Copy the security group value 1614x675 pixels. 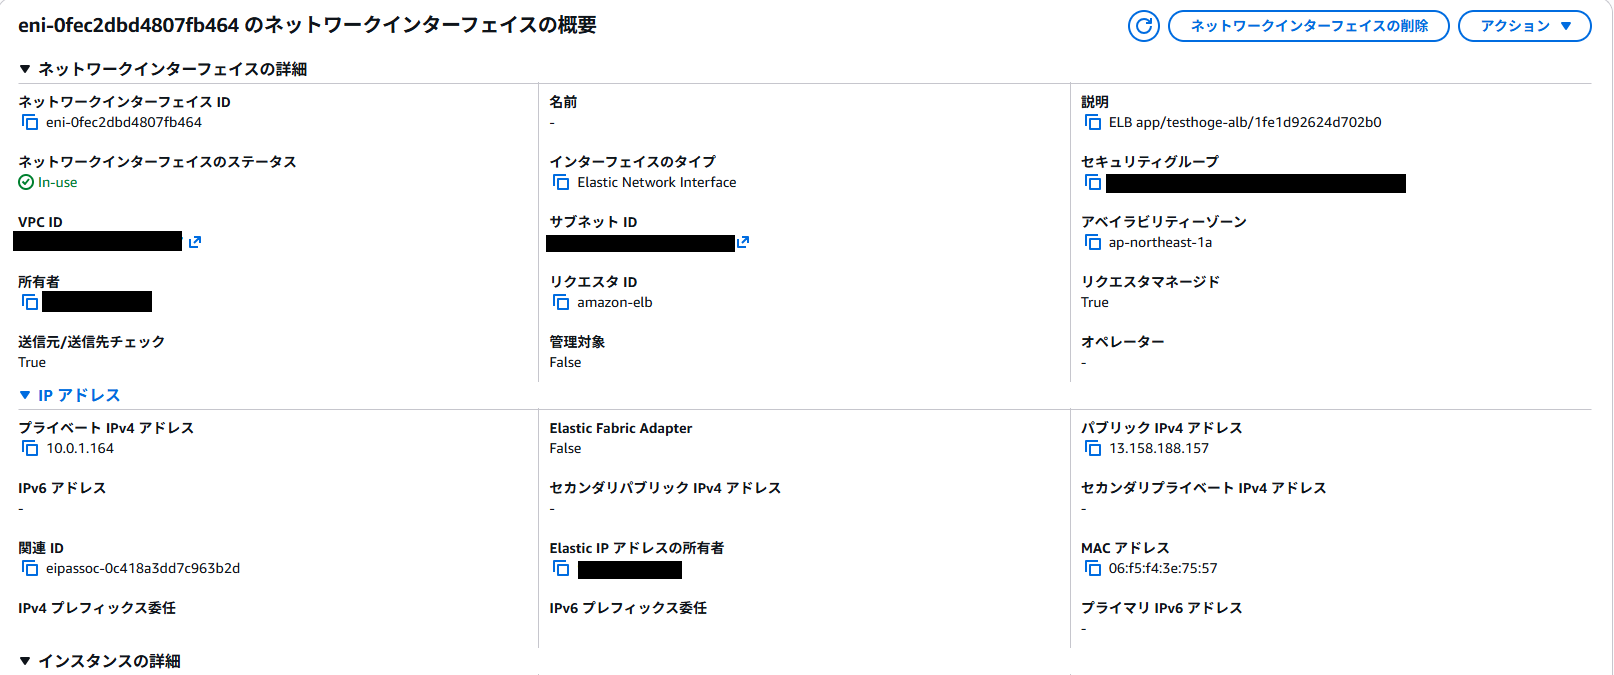tap(1093, 183)
